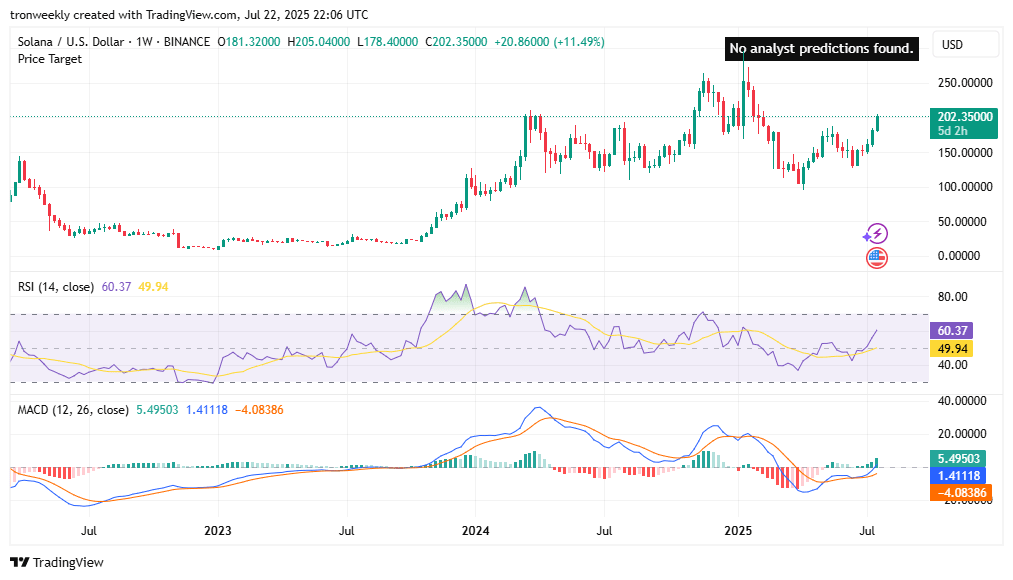Image resolution: width=1013 pixels, height=580 pixels.
Task: Click the change value +20.86000 (+11.49%)
Action: pyautogui.click(x=549, y=42)
